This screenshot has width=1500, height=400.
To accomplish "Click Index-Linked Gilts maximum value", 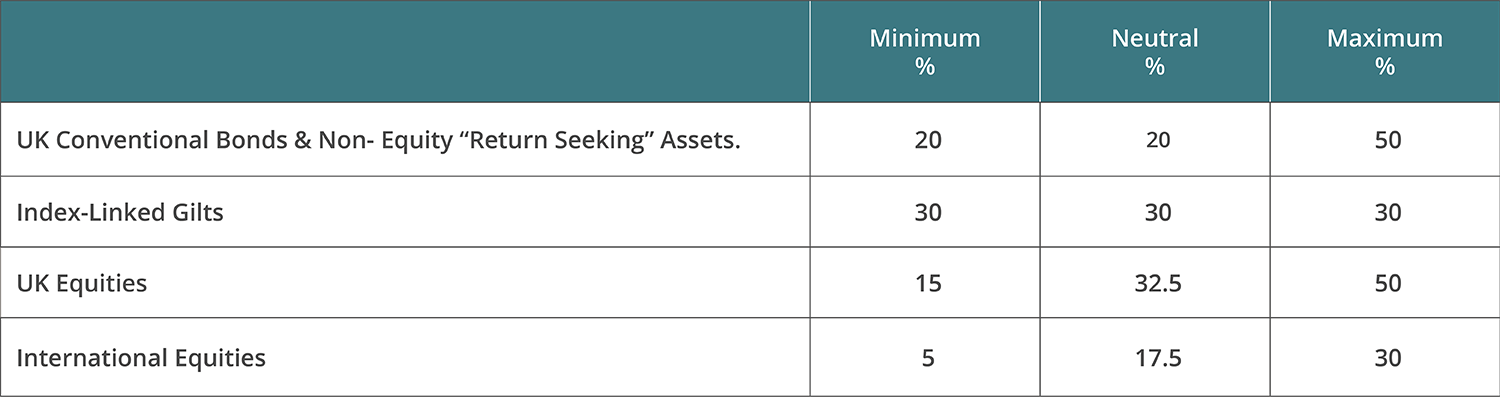I will click(x=1387, y=212).
